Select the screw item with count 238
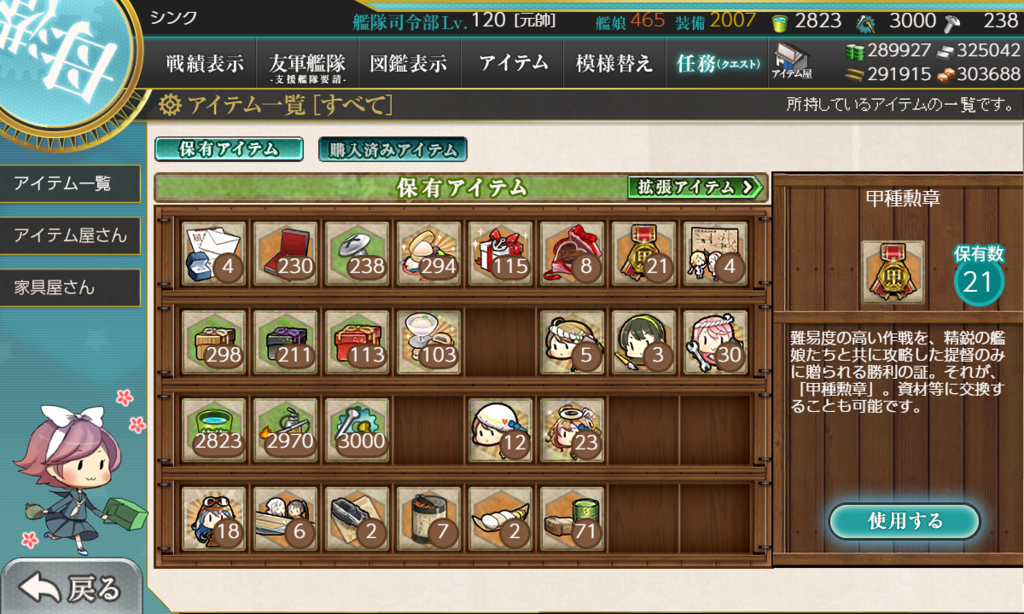1024x614 pixels. 357,253
